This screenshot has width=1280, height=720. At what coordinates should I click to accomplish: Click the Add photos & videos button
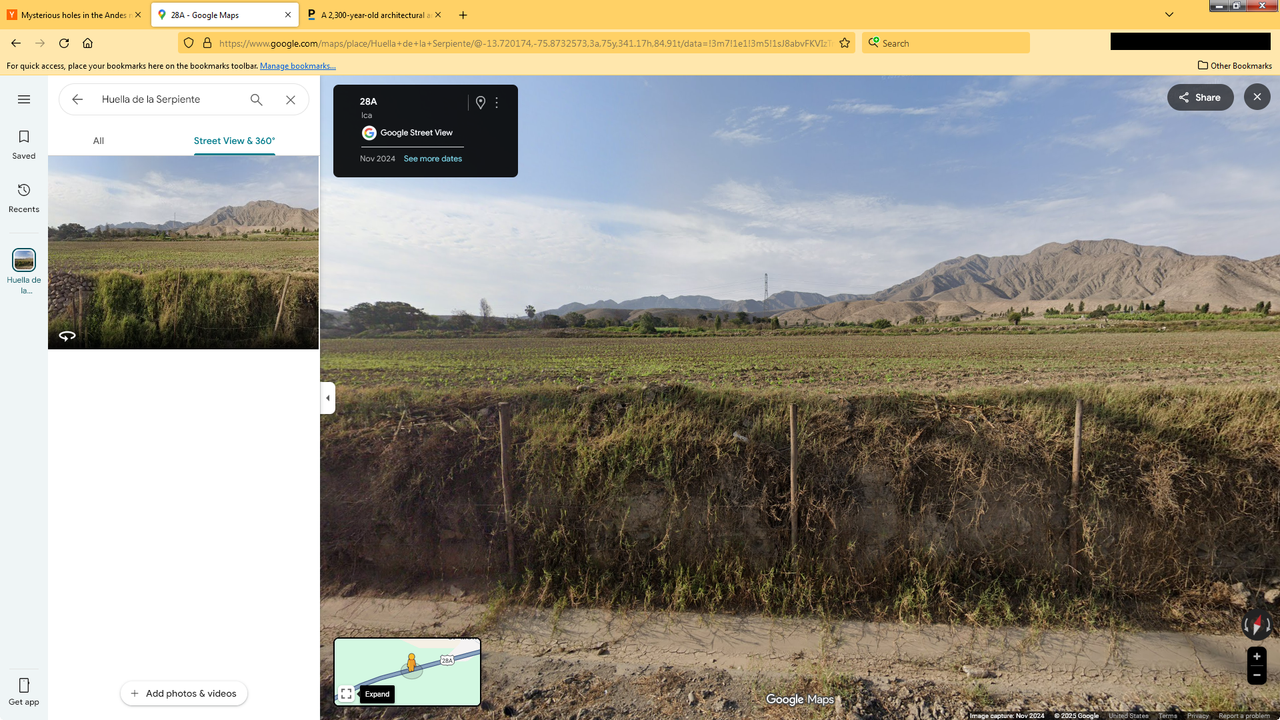(183, 693)
